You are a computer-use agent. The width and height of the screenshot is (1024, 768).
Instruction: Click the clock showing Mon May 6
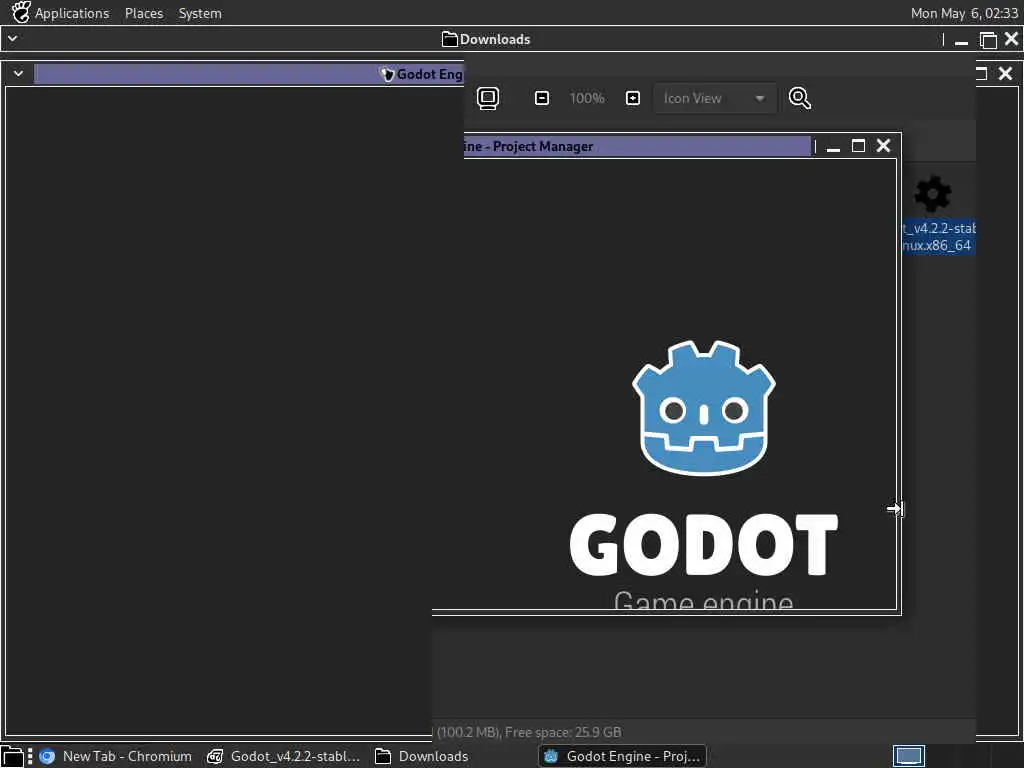[x=964, y=13]
